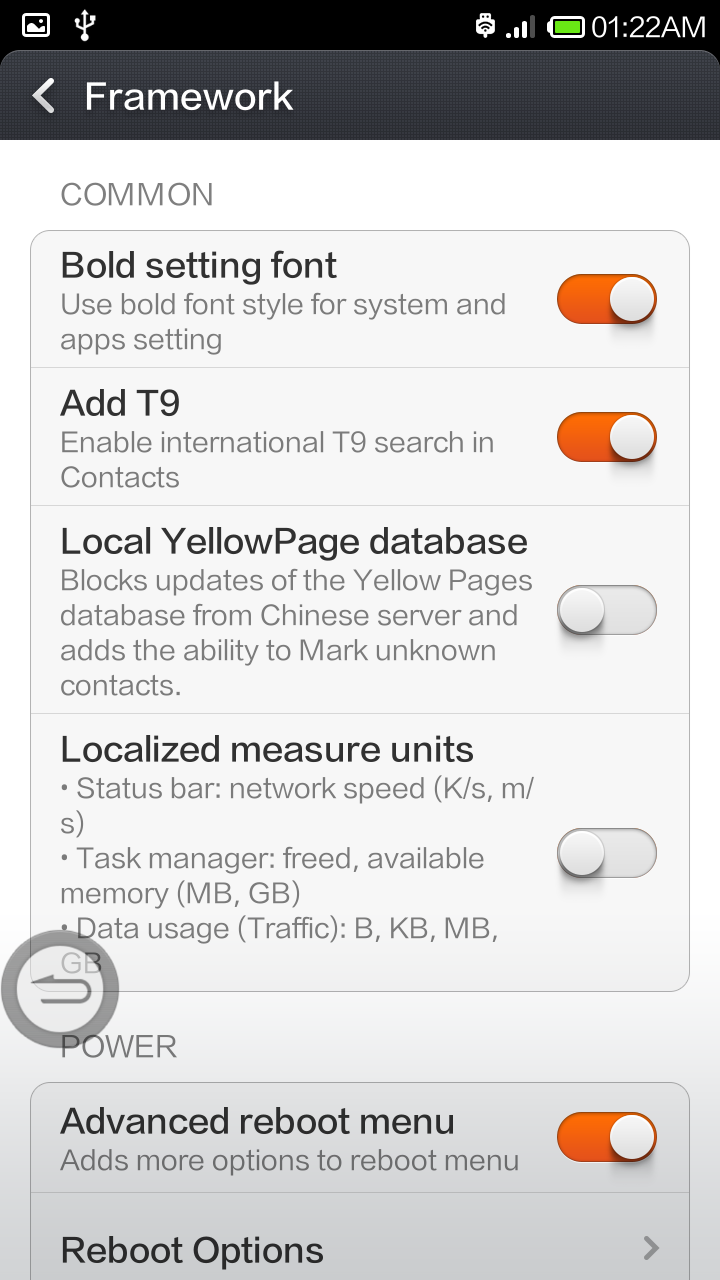This screenshot has height=1280, width=720.
Task: Tap the Wi-Fi status icon
Action: point(485,26)
